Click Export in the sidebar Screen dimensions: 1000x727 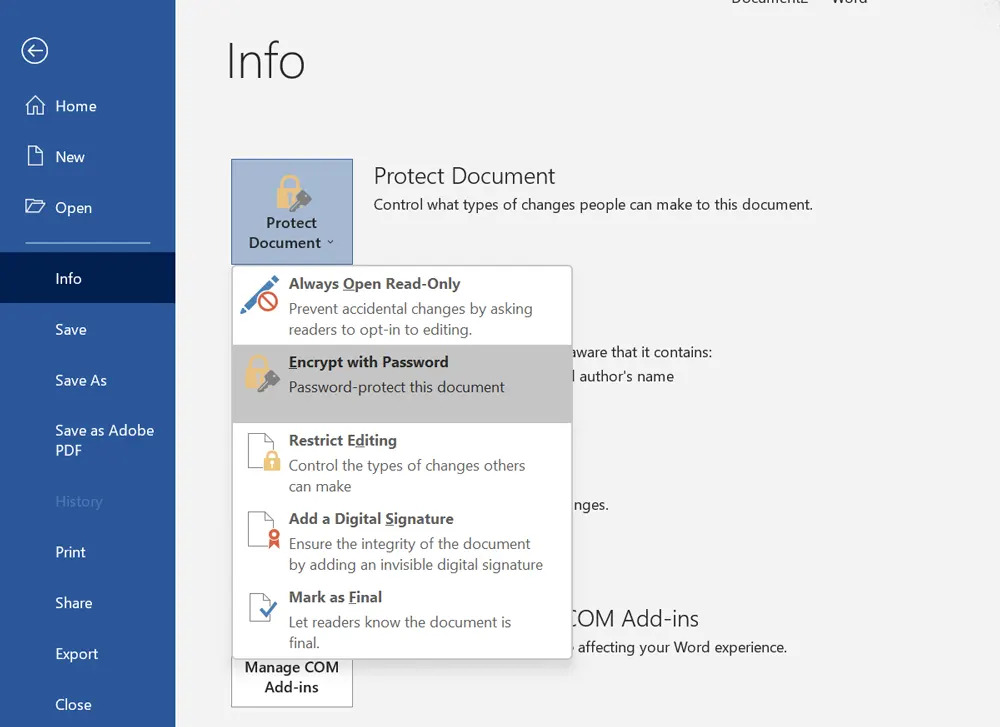click(77, 653)
